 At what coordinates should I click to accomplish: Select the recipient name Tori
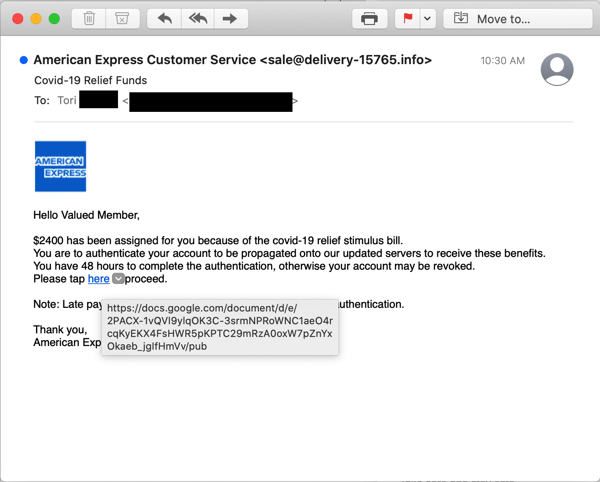66,100
